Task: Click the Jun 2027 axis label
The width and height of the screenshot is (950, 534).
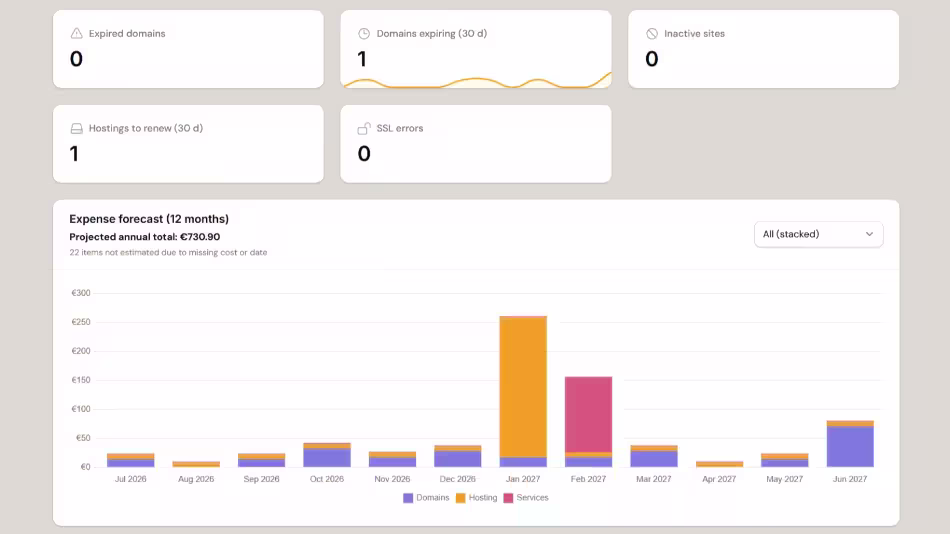Action: pos(850,479)
